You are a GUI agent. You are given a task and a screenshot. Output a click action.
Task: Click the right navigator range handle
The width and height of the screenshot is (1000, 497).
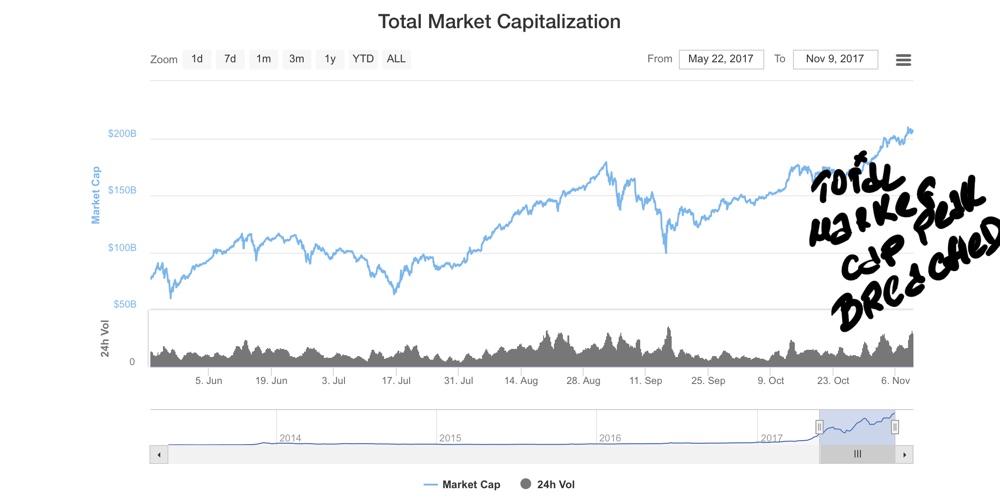tap(895, 427)
